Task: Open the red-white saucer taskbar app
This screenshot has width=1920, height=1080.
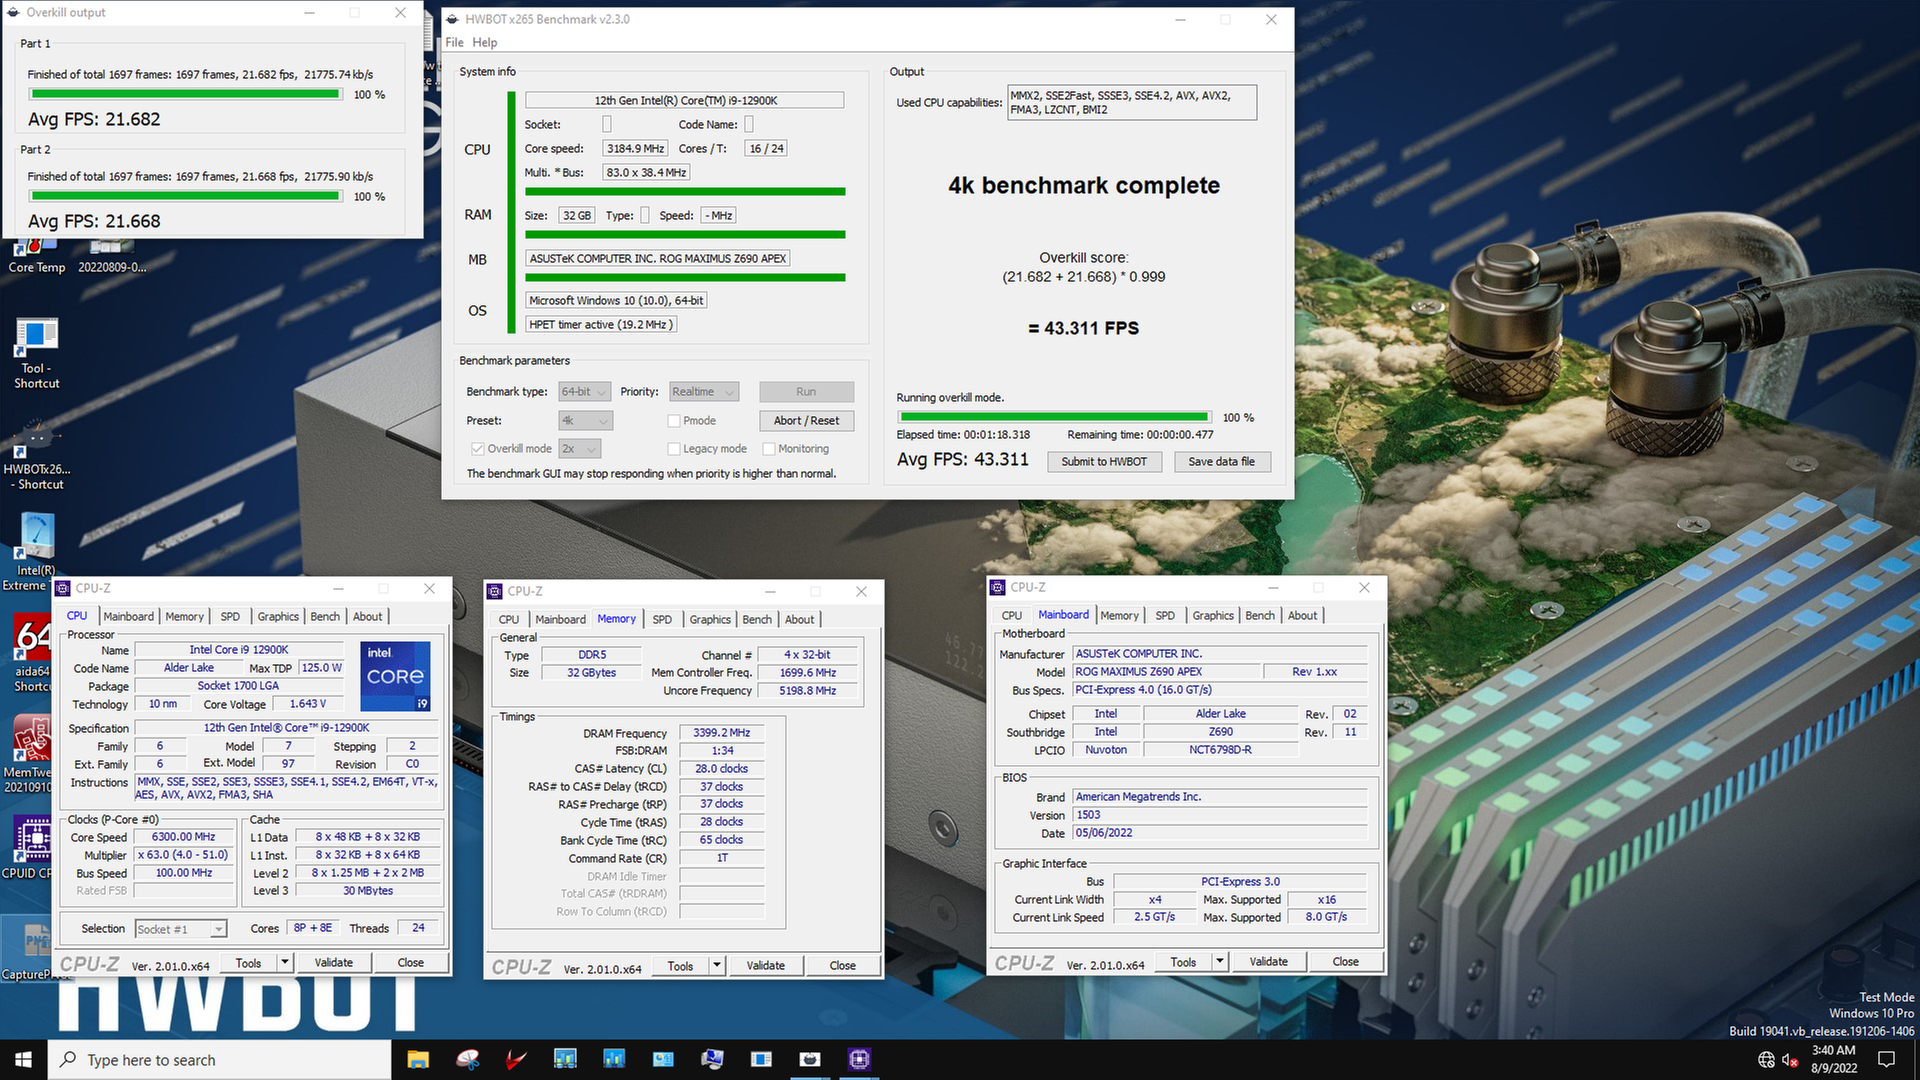Action: (467, 1059)
